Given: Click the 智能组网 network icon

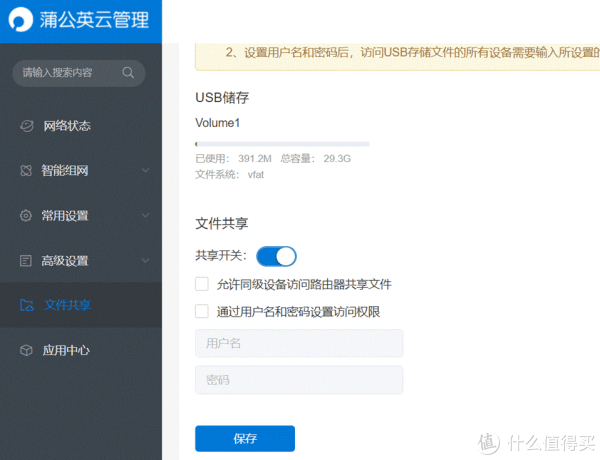Looking at the screenshot, I should 26,171.
